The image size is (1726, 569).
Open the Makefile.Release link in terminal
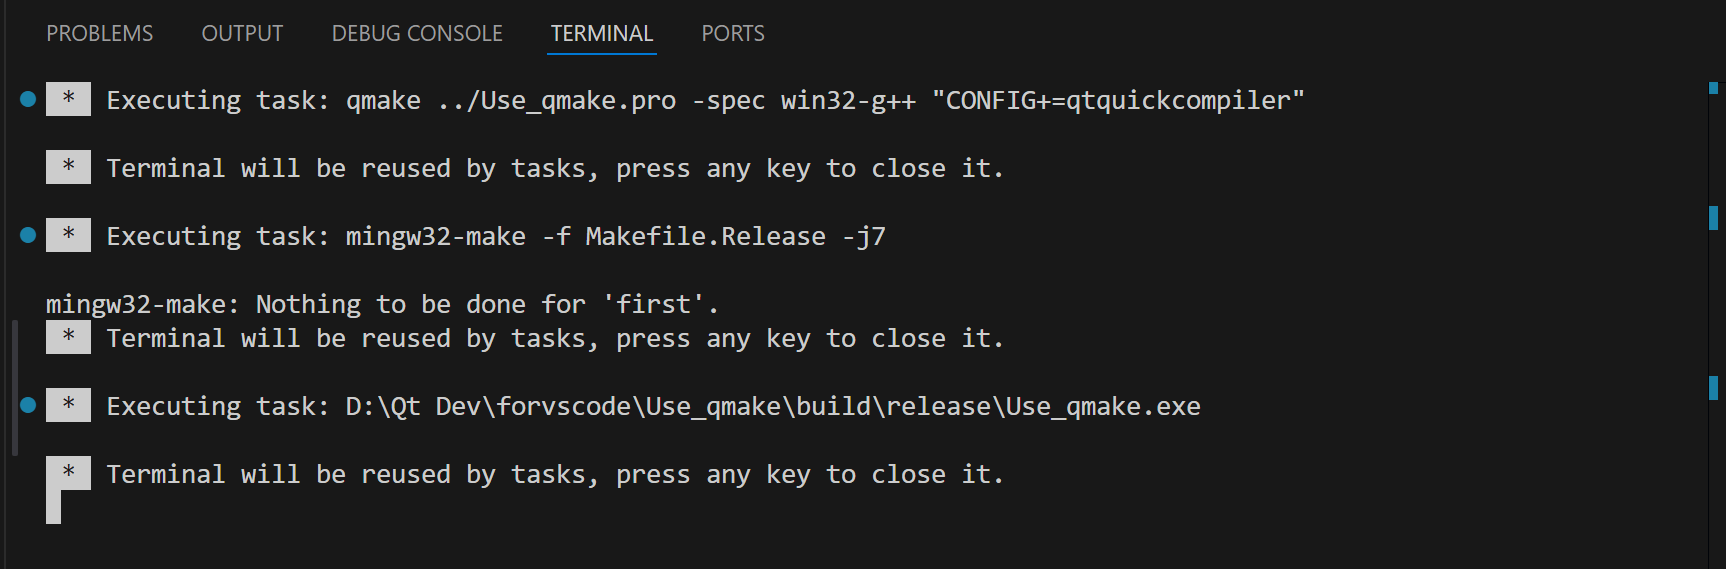705,237
